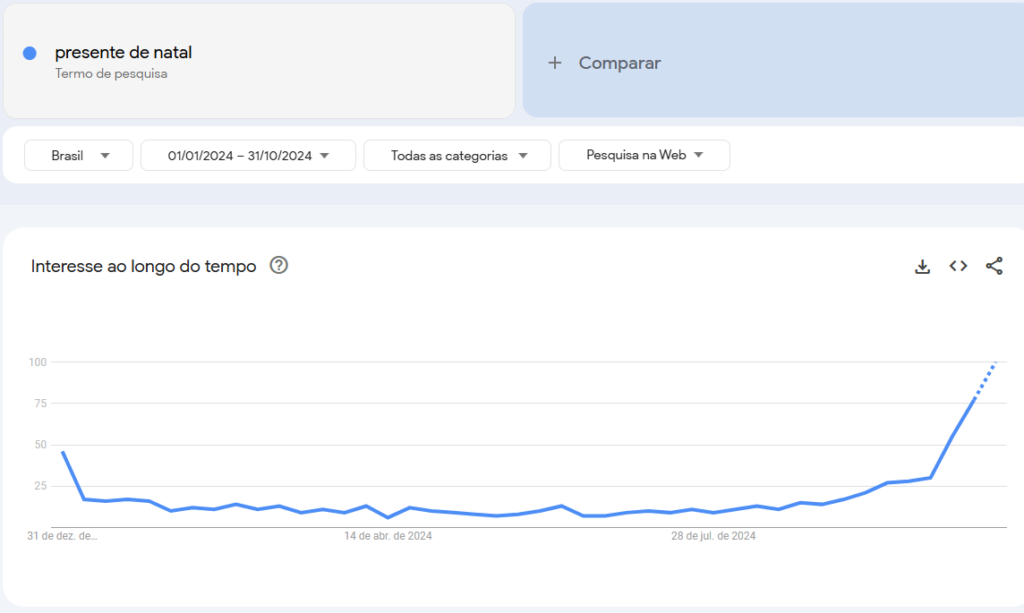Open the Todas as categorias dropdown
The height and width of the screenshot is (613, 1024).
457,155
